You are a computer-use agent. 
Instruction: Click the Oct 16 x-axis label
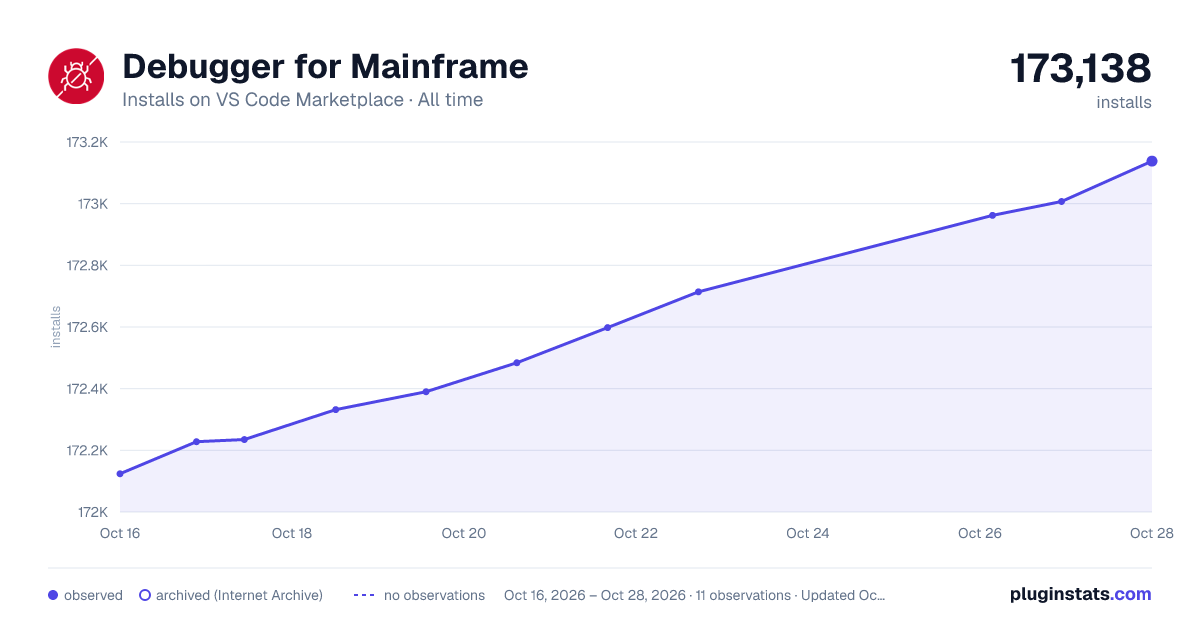pyautogui.click(x=120, y=533)
